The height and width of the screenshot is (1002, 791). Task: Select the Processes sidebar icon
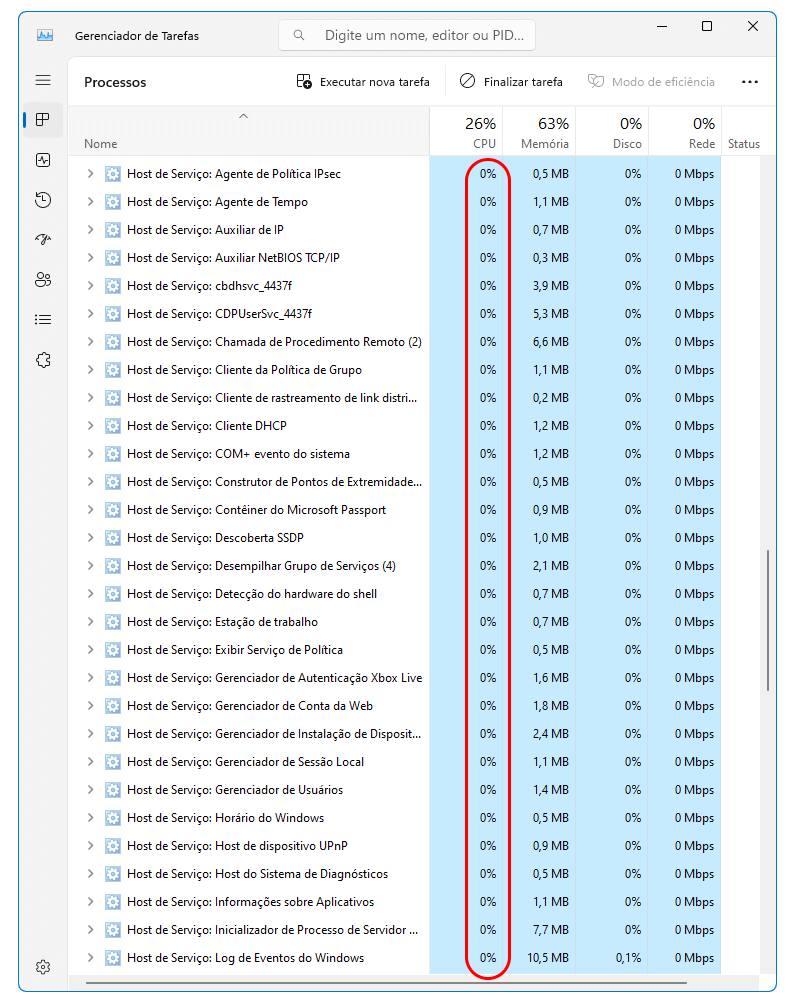[x=43, y=119]
